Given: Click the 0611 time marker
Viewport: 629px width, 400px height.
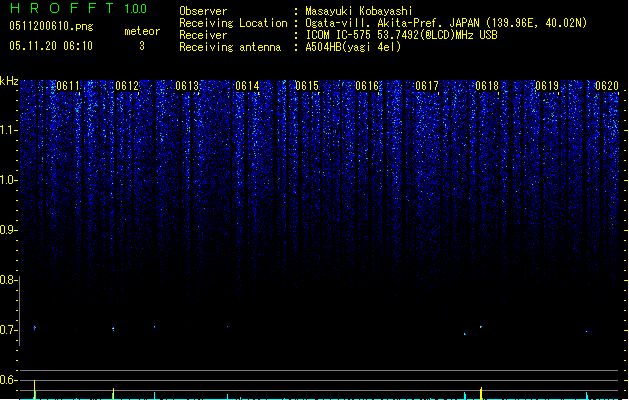Looking at the screenshot, I should [x=68, y=86].
